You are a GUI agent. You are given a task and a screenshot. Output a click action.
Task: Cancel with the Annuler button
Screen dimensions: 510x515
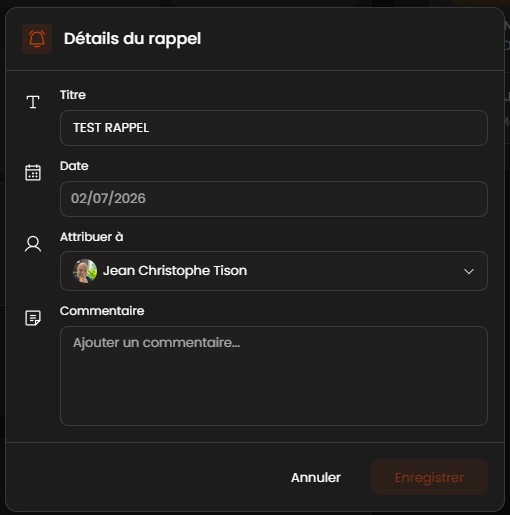coord(316,477)
